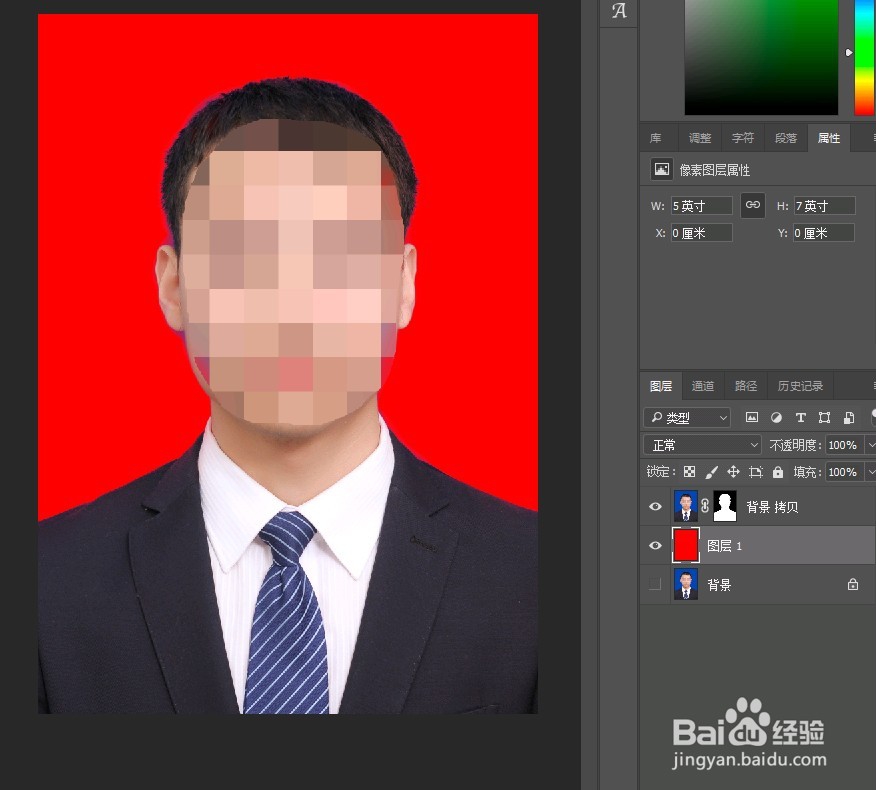This screenshot has width=876, height=790.
Task: Enable lock transparent pixels
Action: [x=689, y=471]
